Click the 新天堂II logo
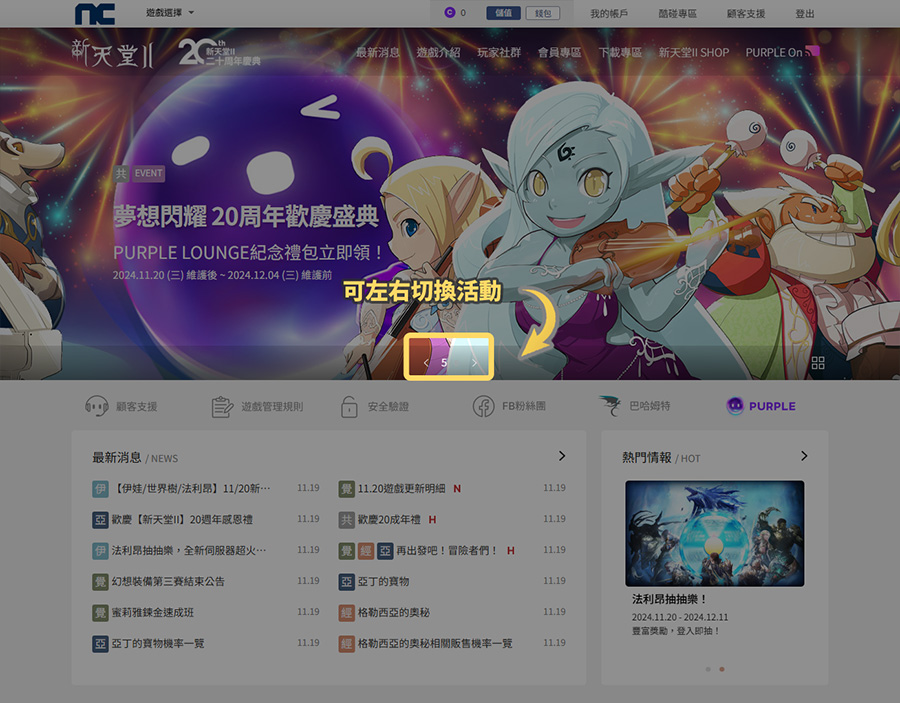Image resolution: width=900 pixels, height=703 pixels. point(112,52)
